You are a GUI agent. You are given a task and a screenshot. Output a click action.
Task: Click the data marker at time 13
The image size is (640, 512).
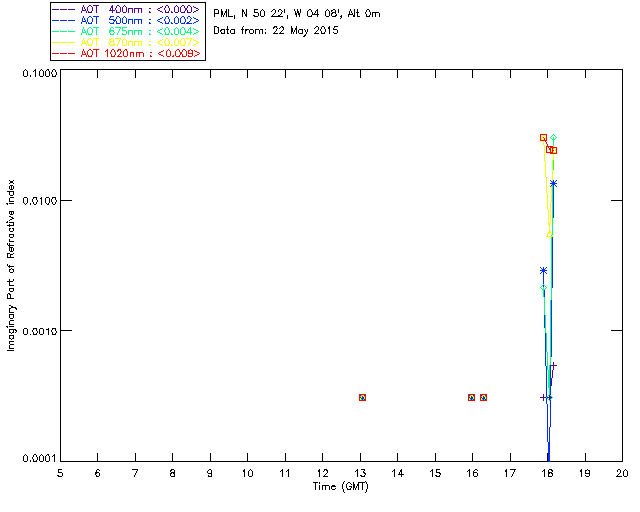coord(362,398)
